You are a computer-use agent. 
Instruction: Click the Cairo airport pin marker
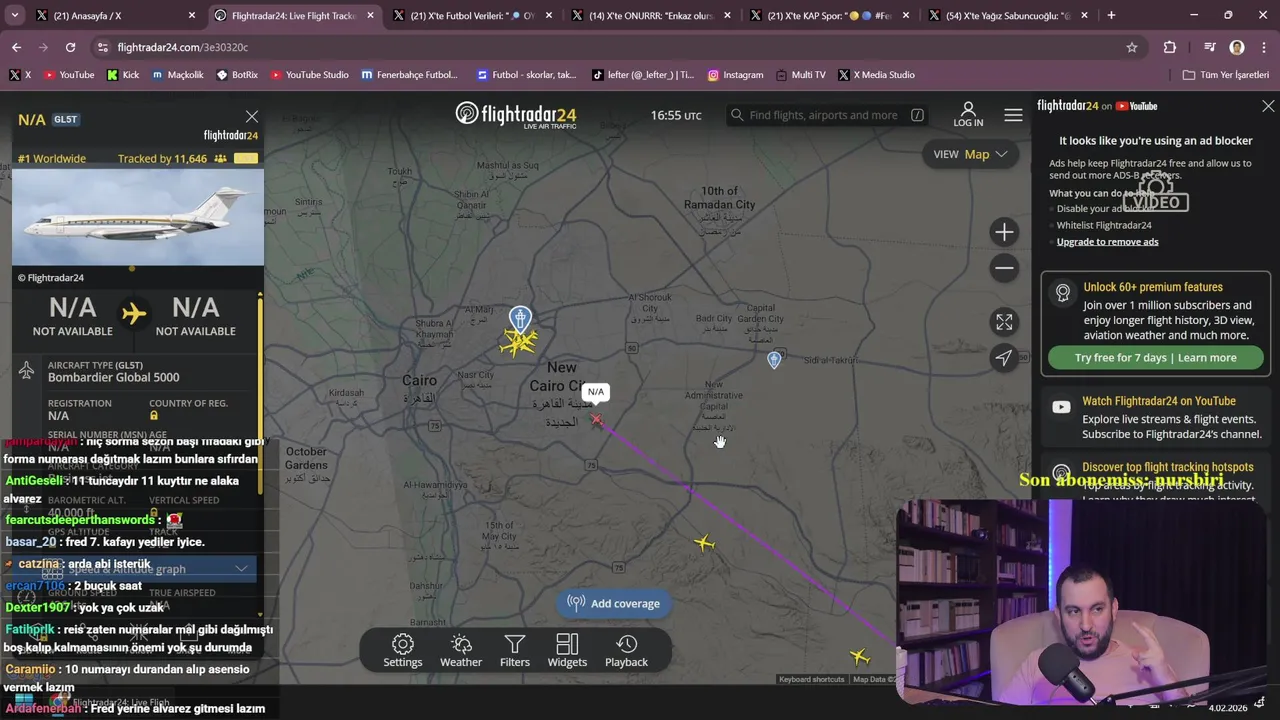click(x=520, y=319)
